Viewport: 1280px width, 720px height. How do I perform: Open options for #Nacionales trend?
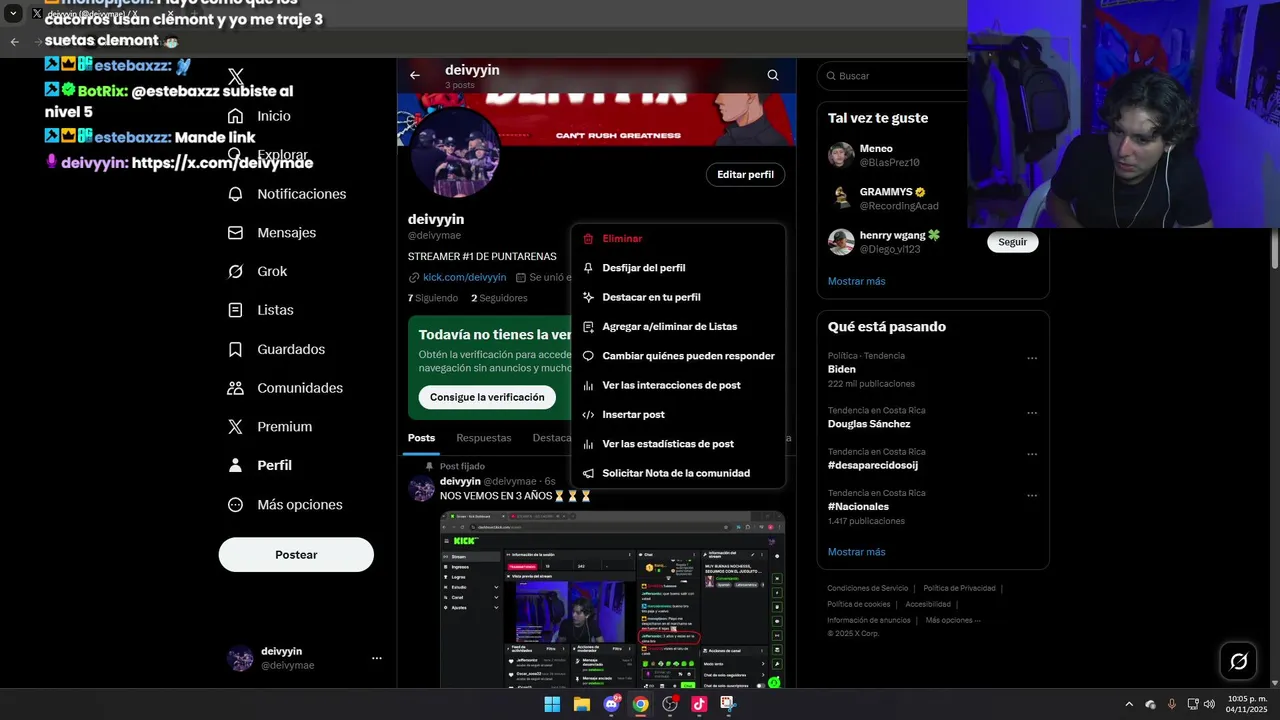1032,496
